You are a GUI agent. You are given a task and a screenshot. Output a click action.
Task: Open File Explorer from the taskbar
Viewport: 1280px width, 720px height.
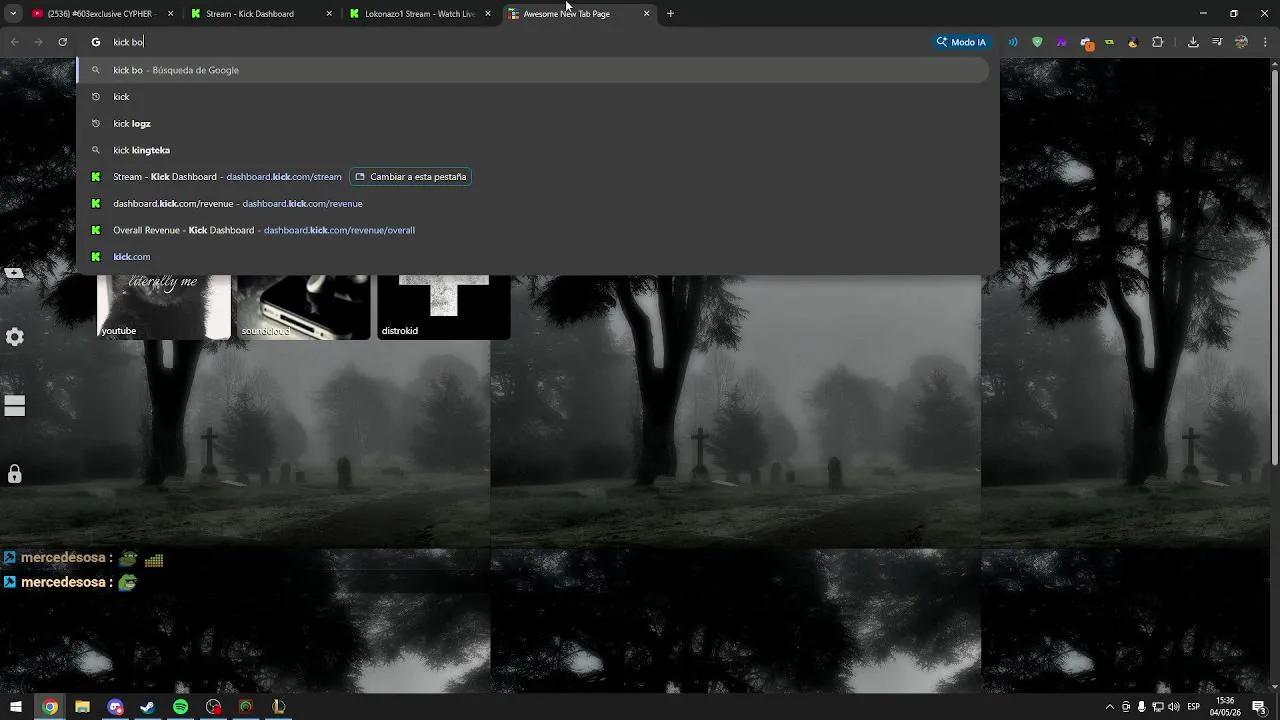[82, 707]
